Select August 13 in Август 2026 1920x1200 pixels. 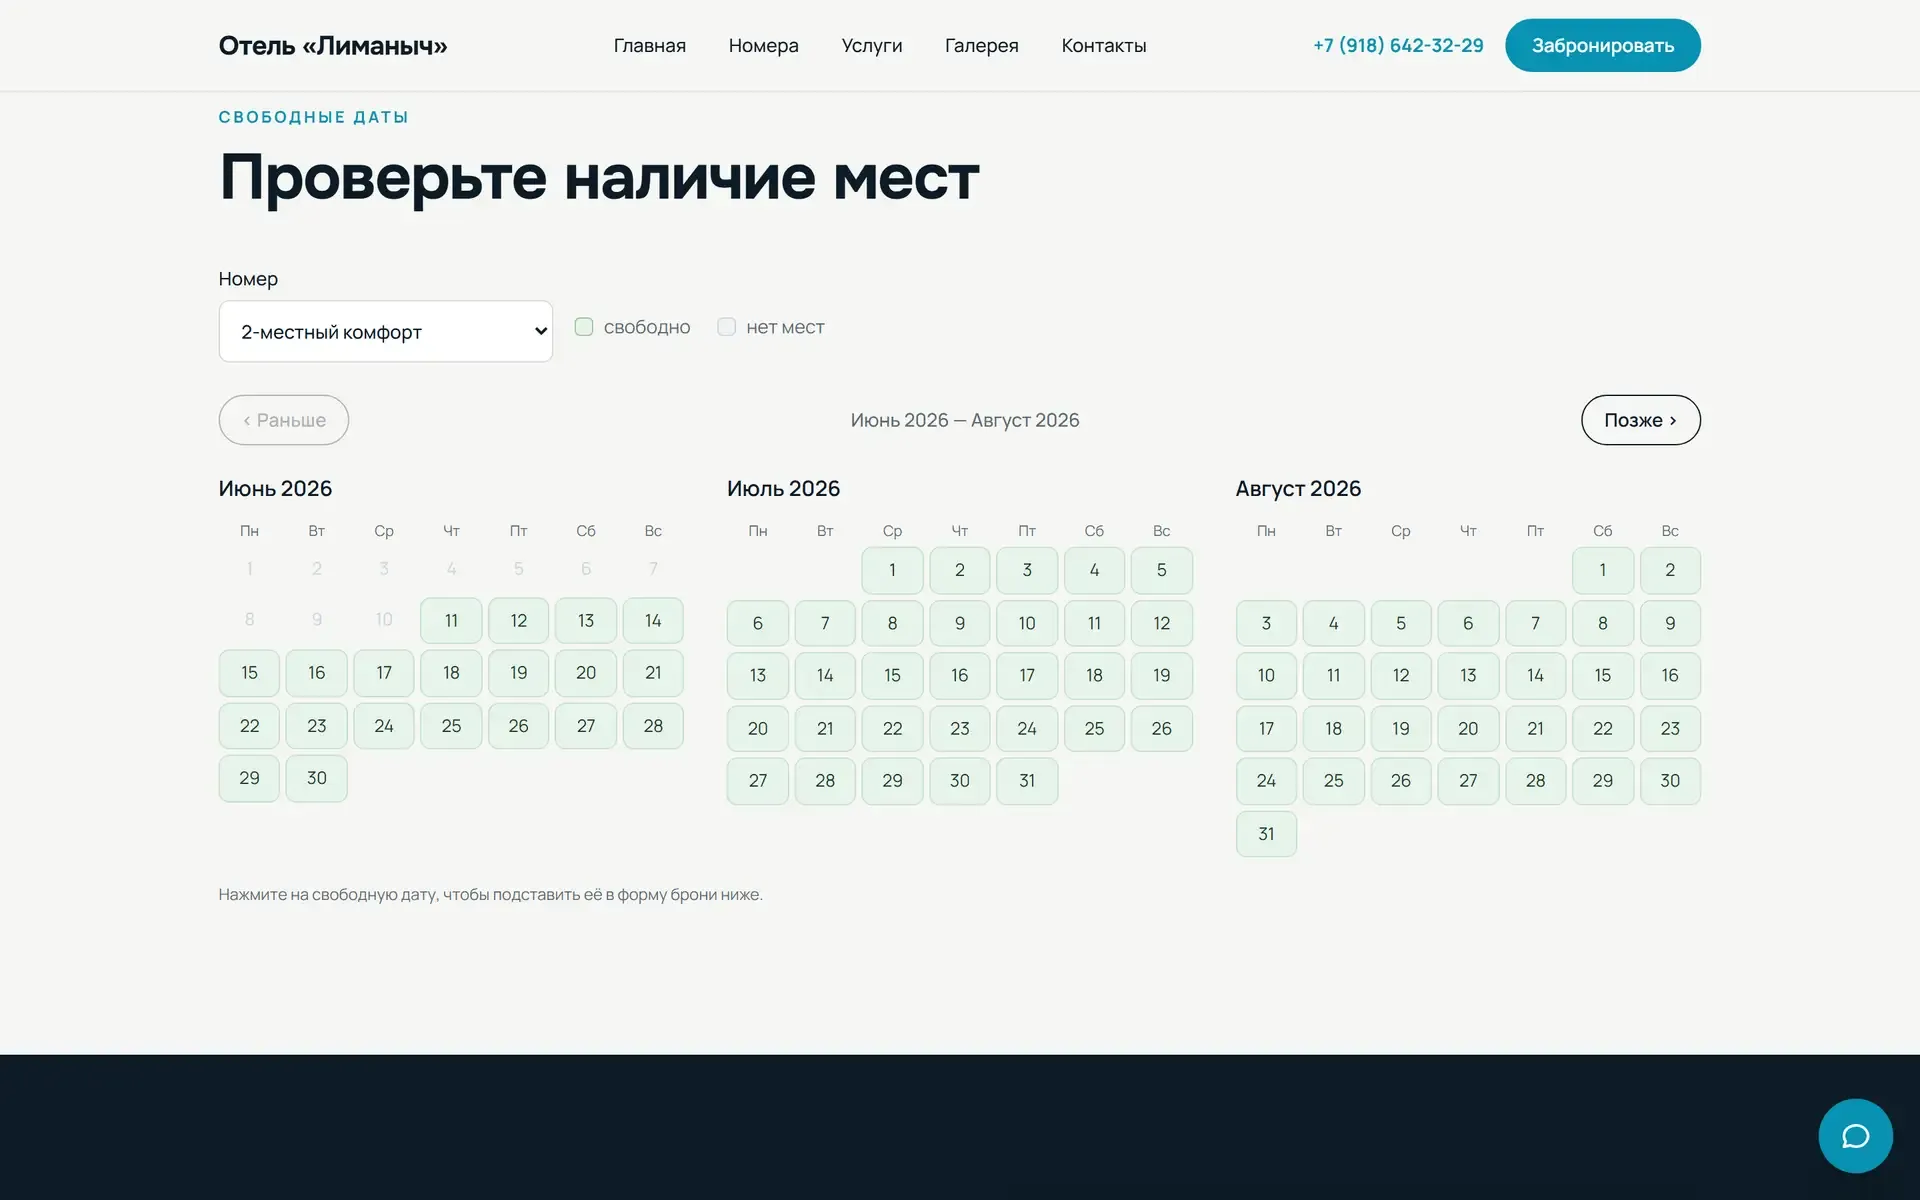pos(1468,675)
